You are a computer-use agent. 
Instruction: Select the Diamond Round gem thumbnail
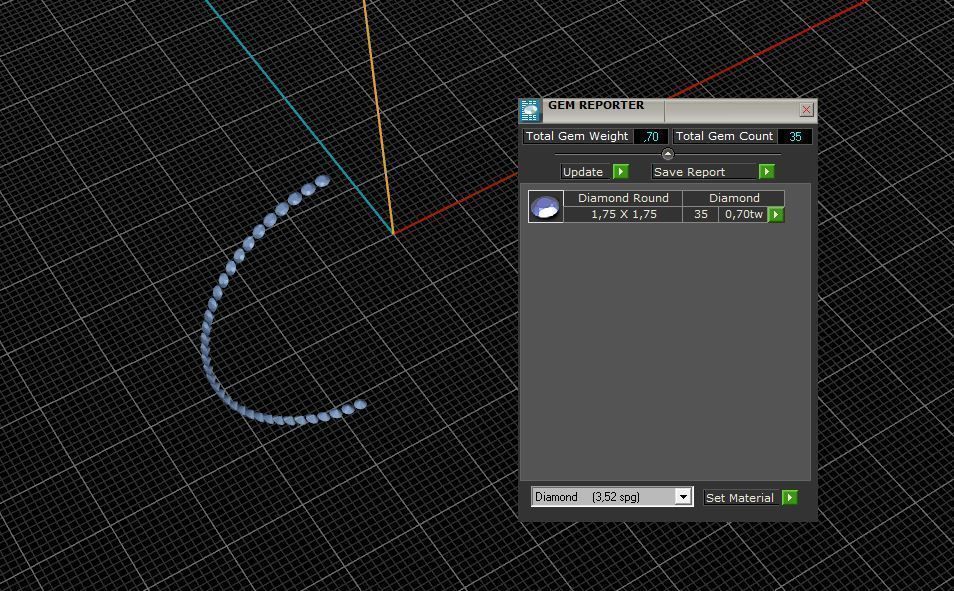pos(546,206)
